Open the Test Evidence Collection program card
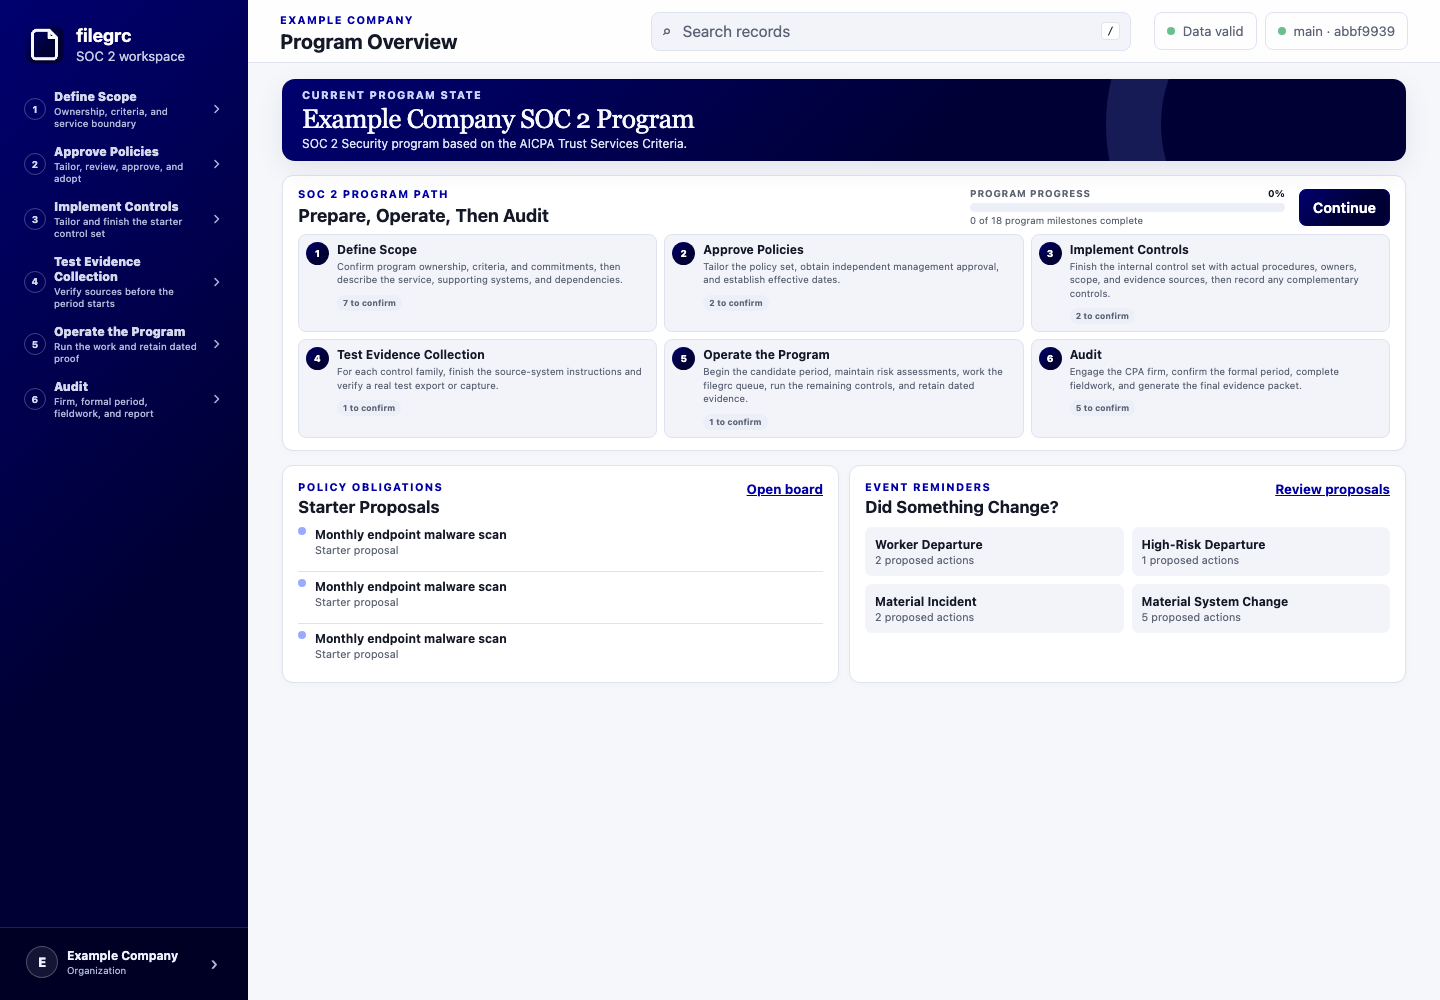This screenshot has height=1000, width=1440. (x=477, y=388)
